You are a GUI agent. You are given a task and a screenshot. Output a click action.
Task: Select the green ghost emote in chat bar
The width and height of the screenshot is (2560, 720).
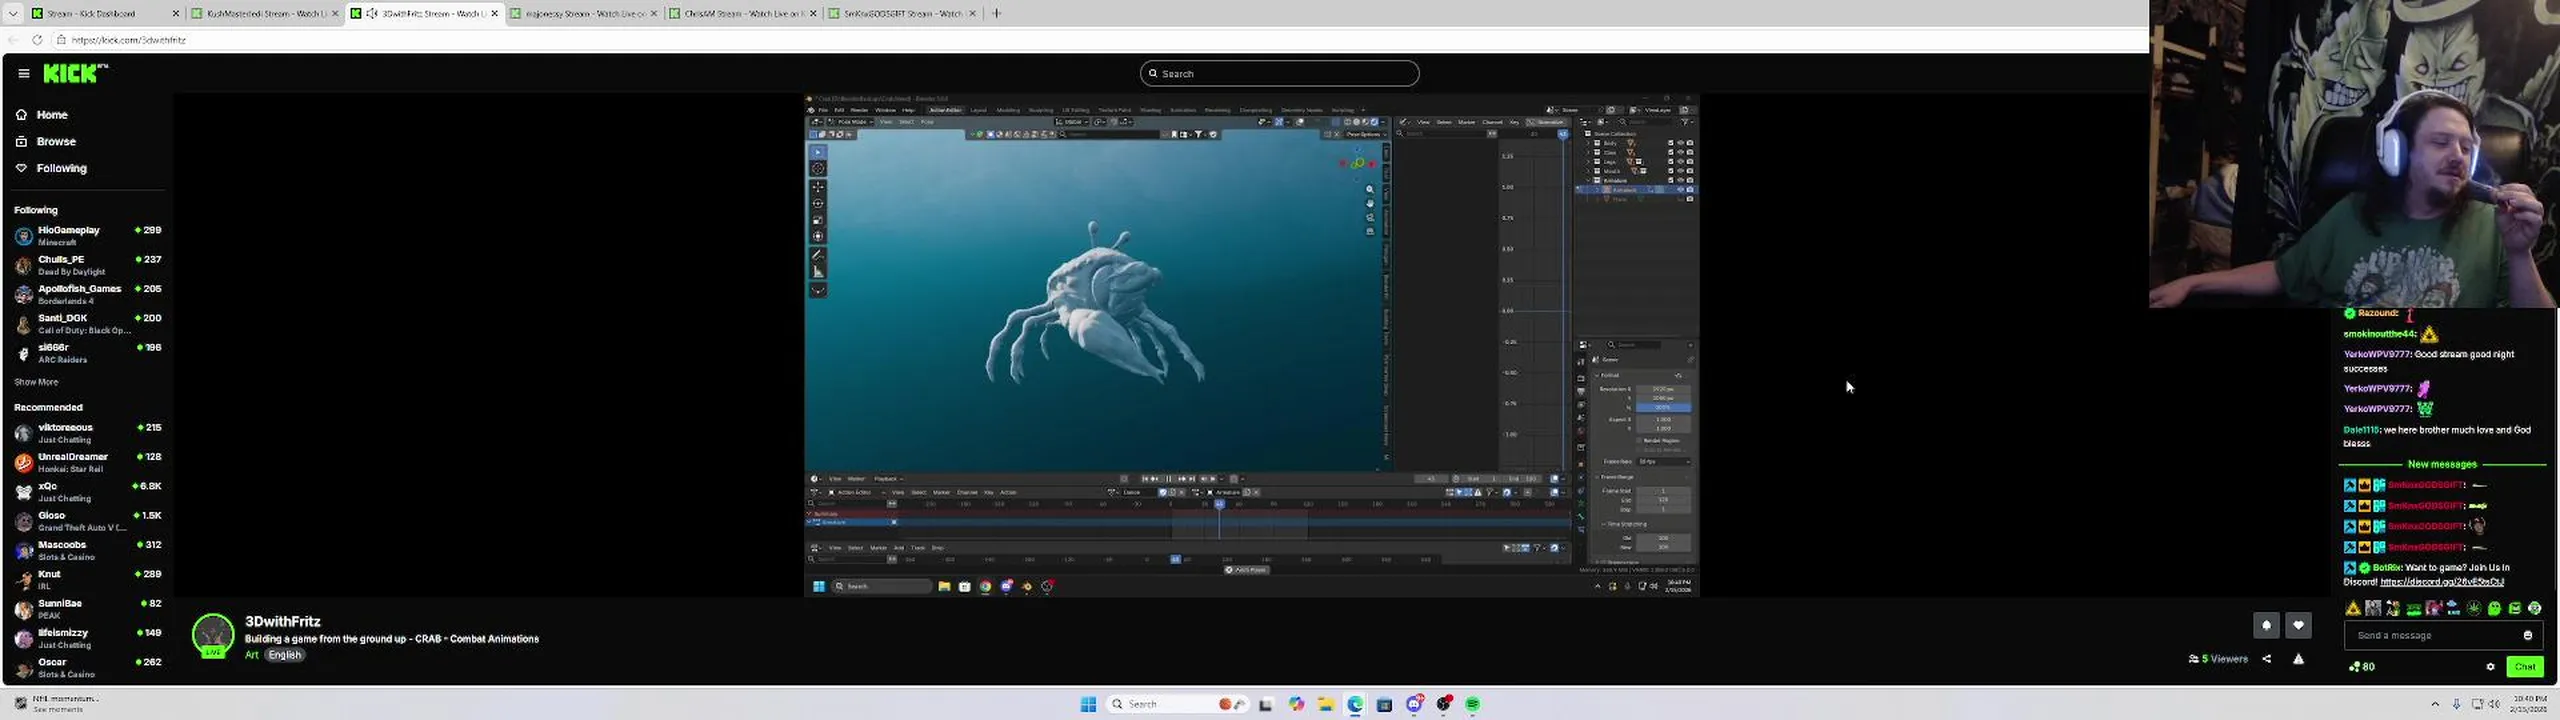pyautogui.click(x=2494, y=608)
